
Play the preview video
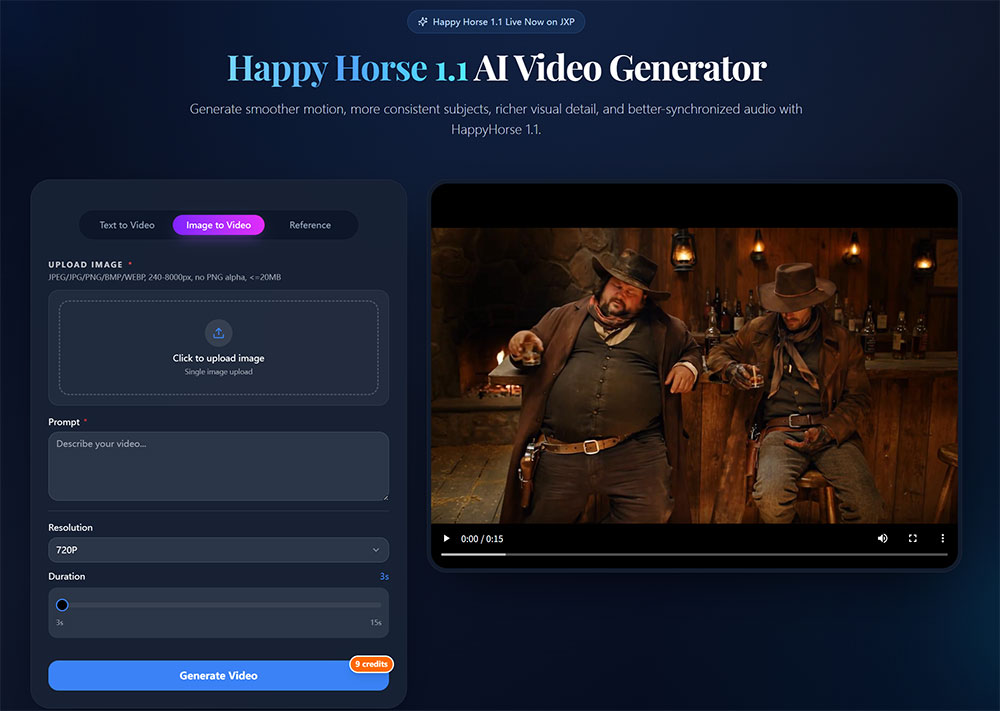pos(446,539)
